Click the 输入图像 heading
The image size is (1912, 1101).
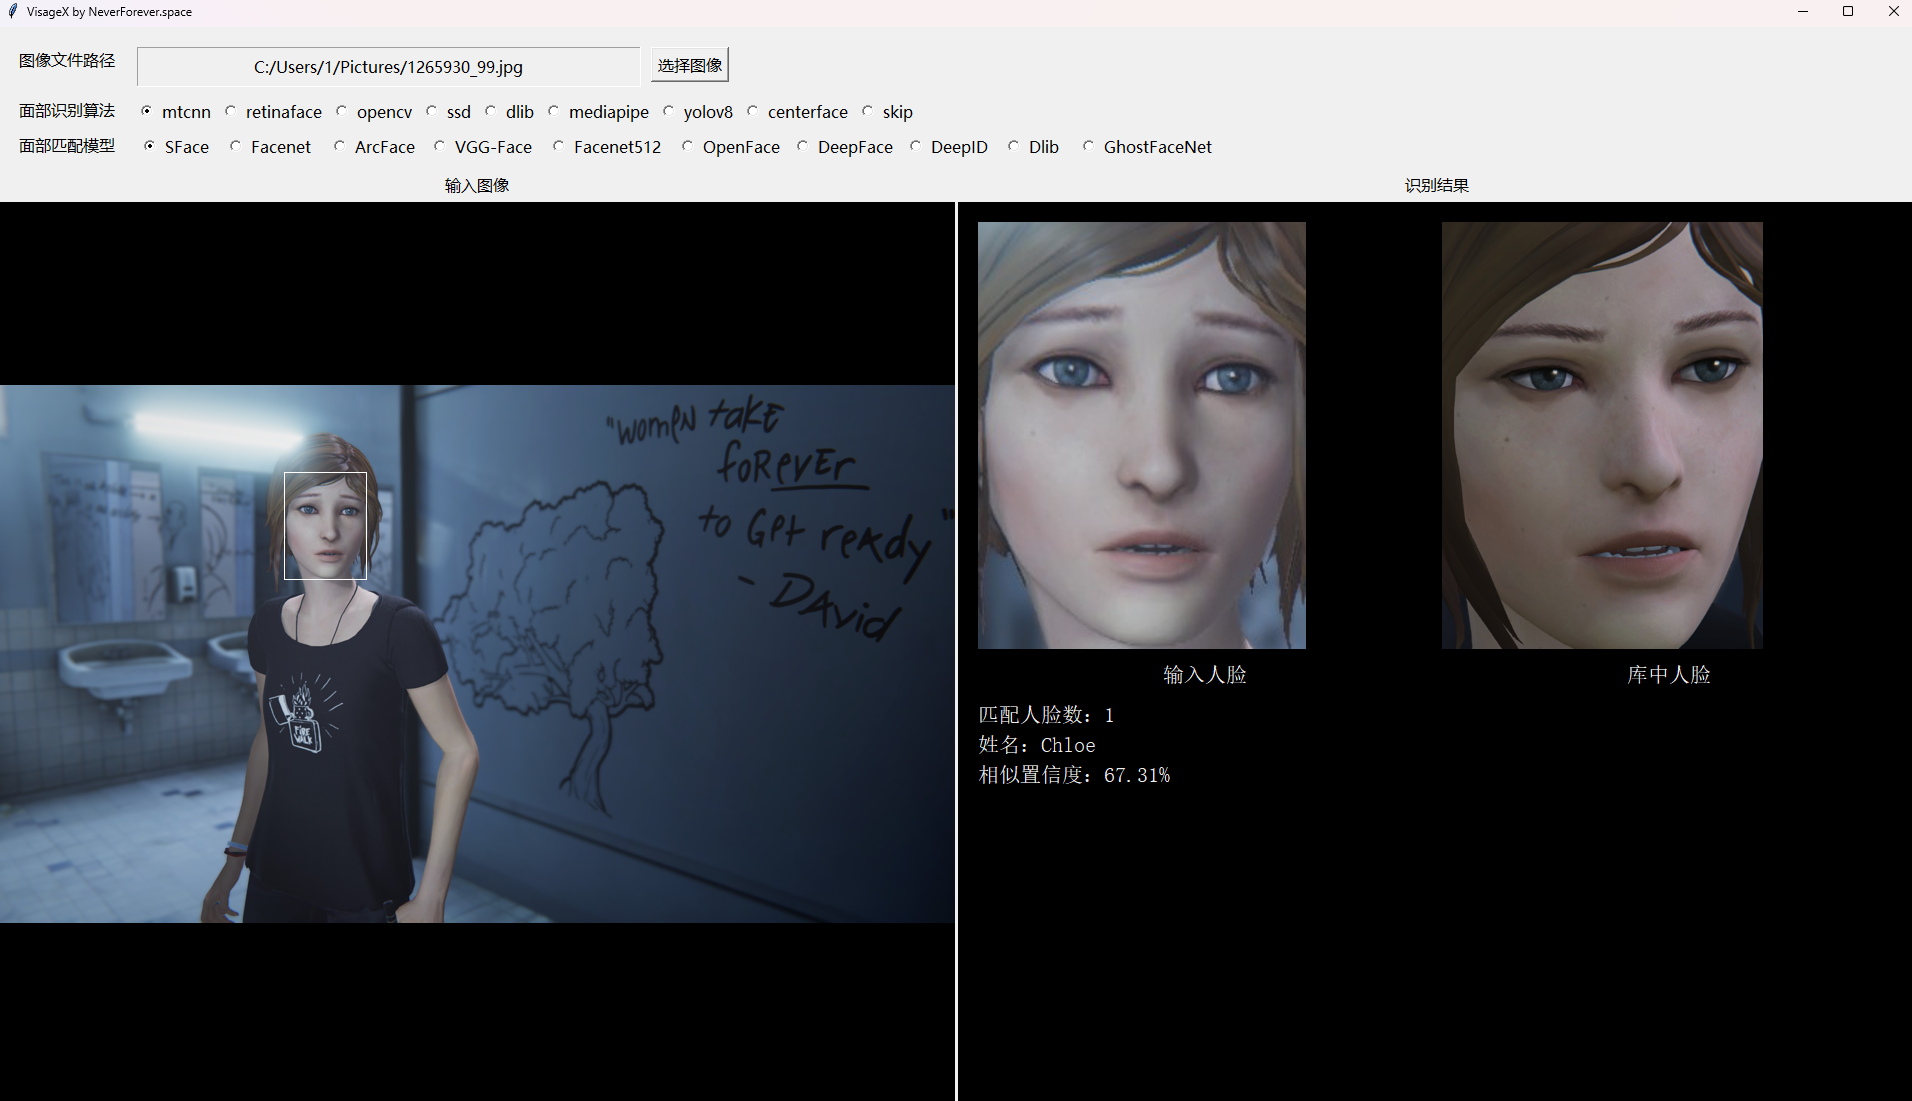click(477, 185)
